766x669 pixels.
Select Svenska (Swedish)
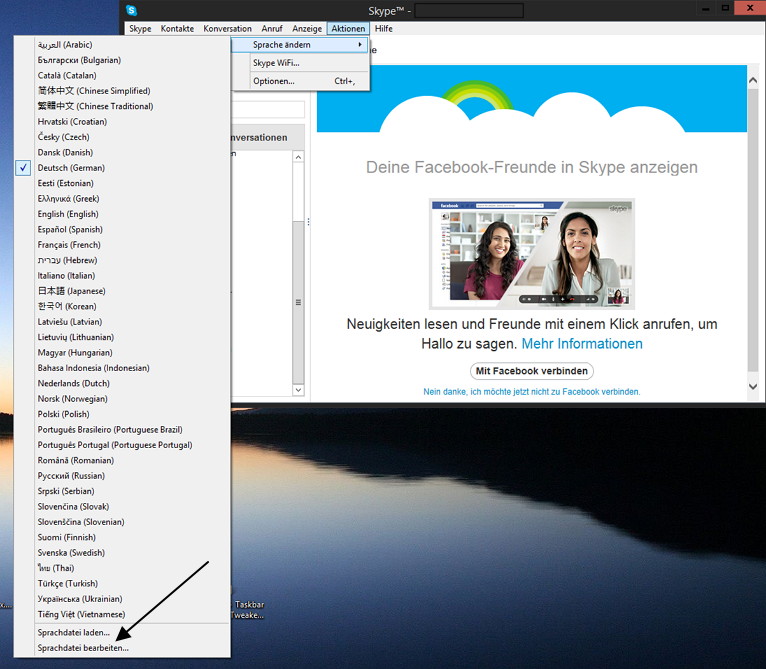122,553
